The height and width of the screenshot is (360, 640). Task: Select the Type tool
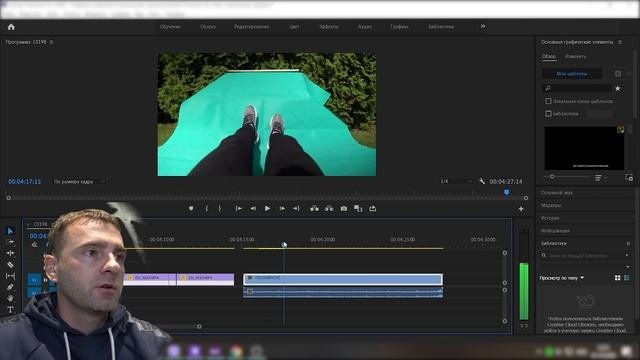[10, 310]
